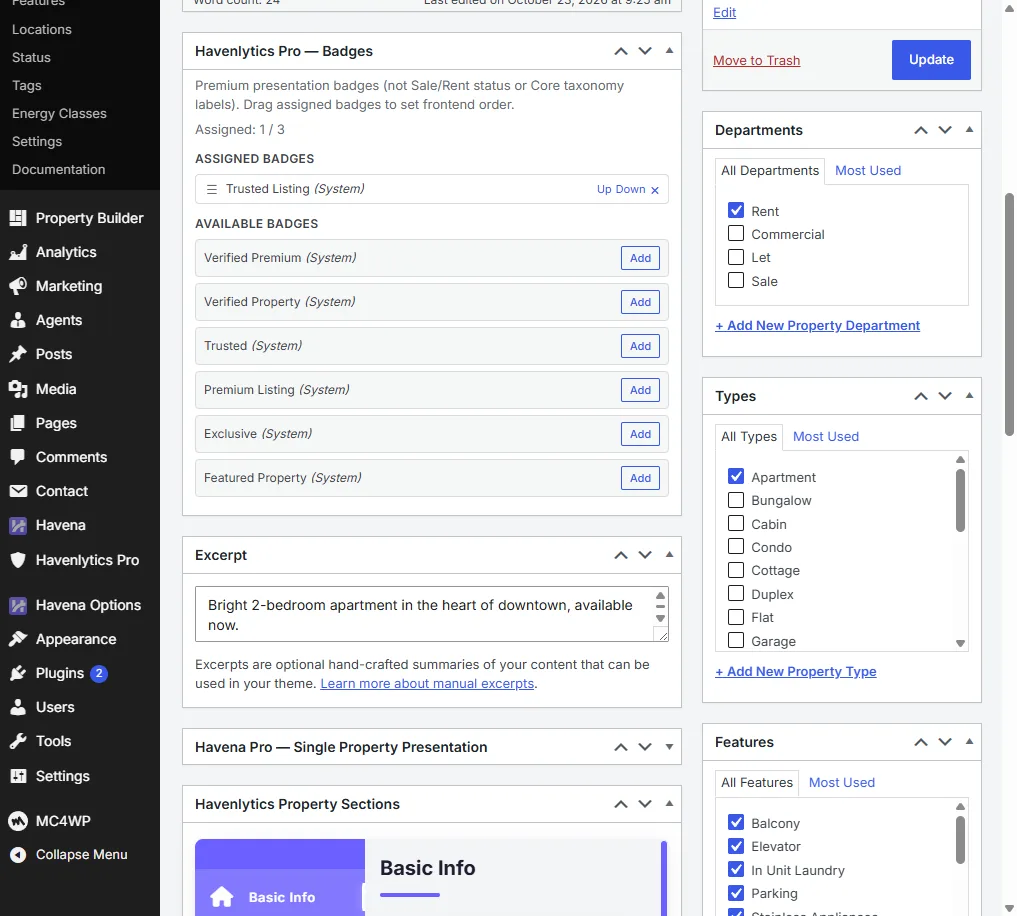The width and height of the screenshot is (1017, 916).
Task: Click the Types list scrollbar thumb
Action: (x=961, y=500)
